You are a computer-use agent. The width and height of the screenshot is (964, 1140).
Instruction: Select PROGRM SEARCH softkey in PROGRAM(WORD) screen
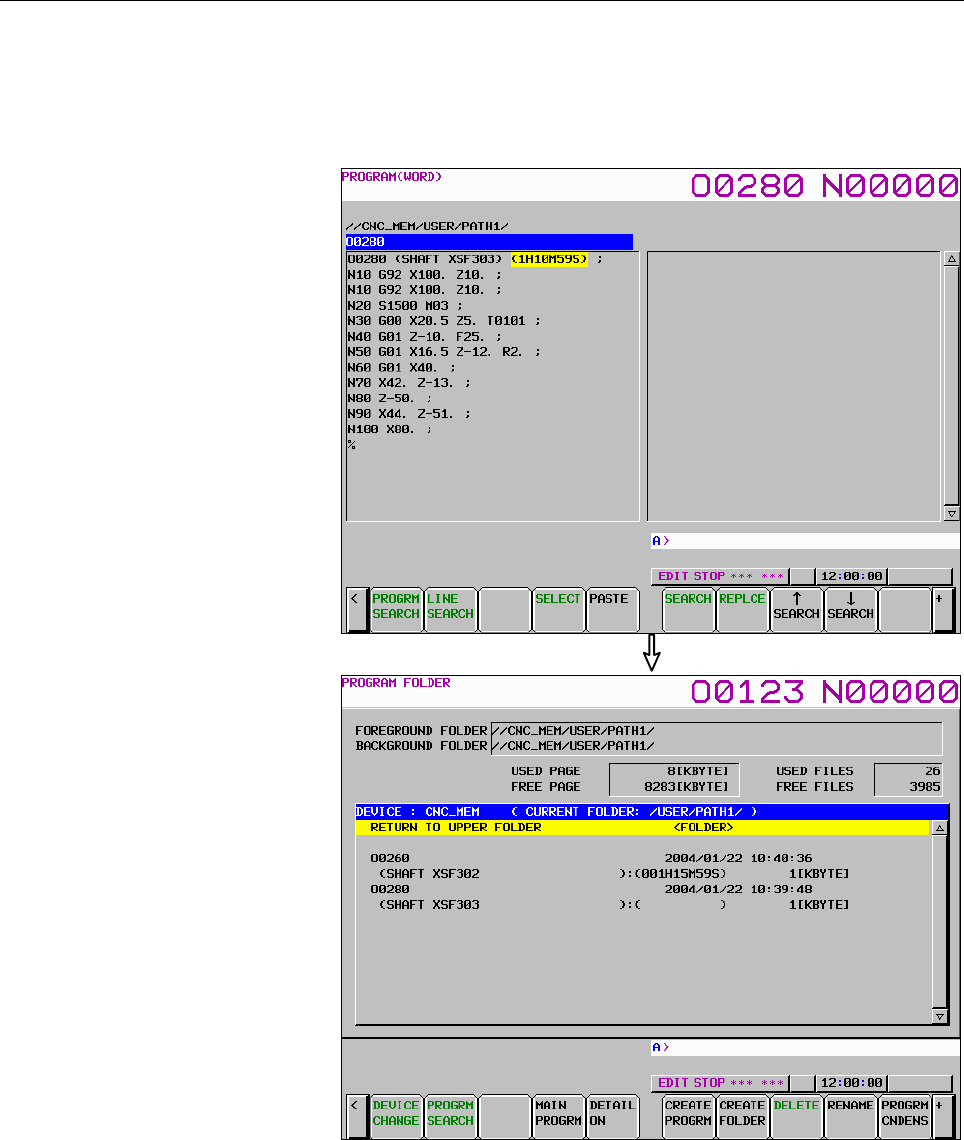point(396,609)
